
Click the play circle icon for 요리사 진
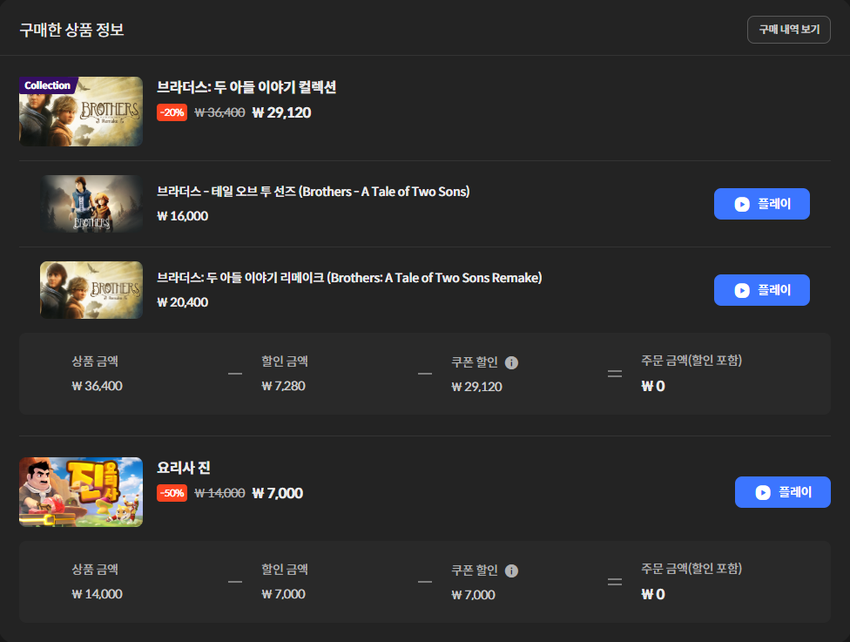click(763, 492)
